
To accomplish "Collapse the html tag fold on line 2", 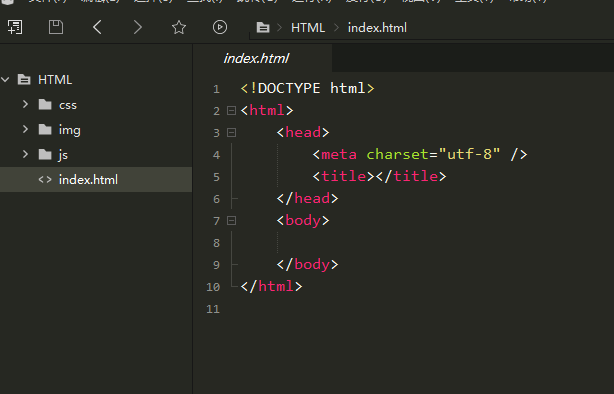I will (x=231, y=111).
